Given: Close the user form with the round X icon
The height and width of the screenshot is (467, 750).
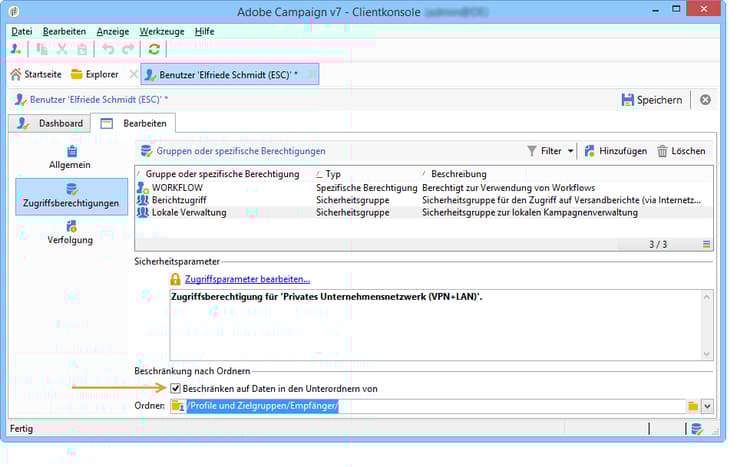Looking at the screenshot, I should [x=705, y=100].
